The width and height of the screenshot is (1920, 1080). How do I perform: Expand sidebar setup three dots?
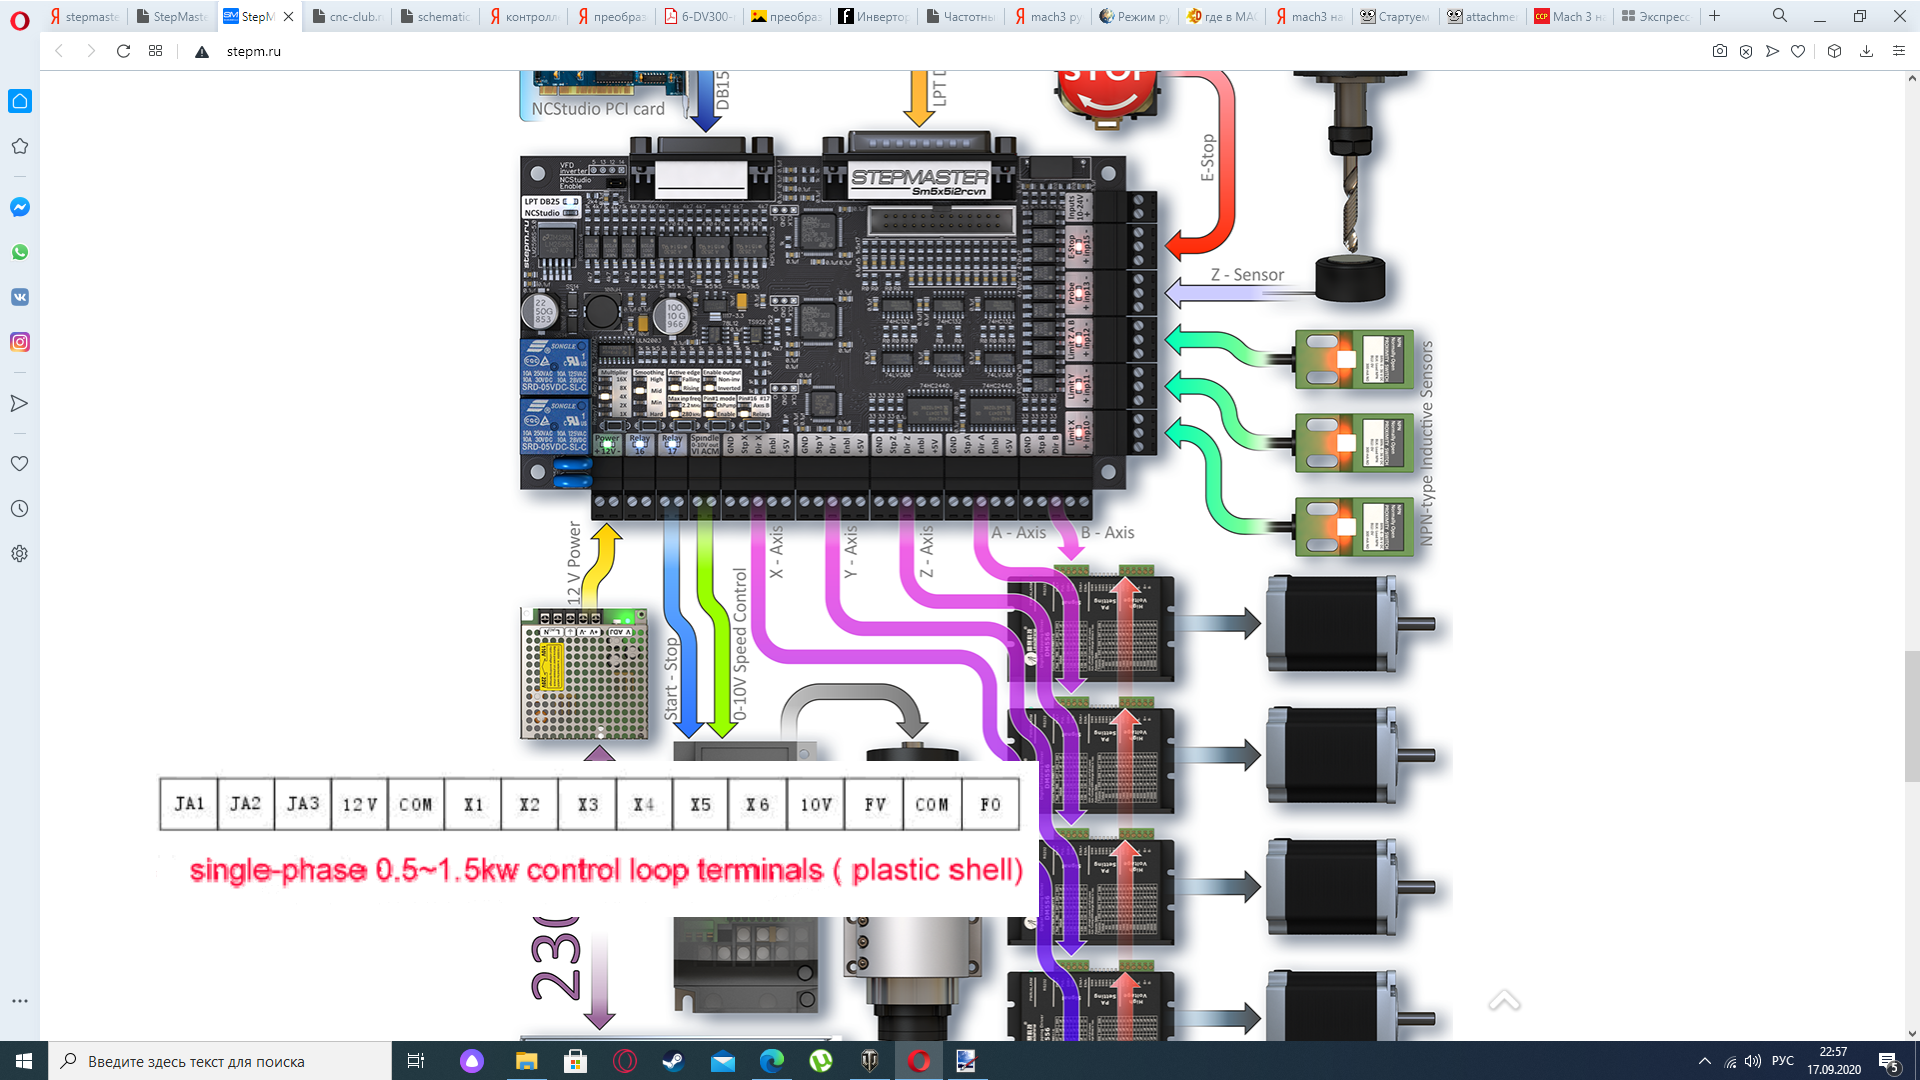[x=20, y=1001]
